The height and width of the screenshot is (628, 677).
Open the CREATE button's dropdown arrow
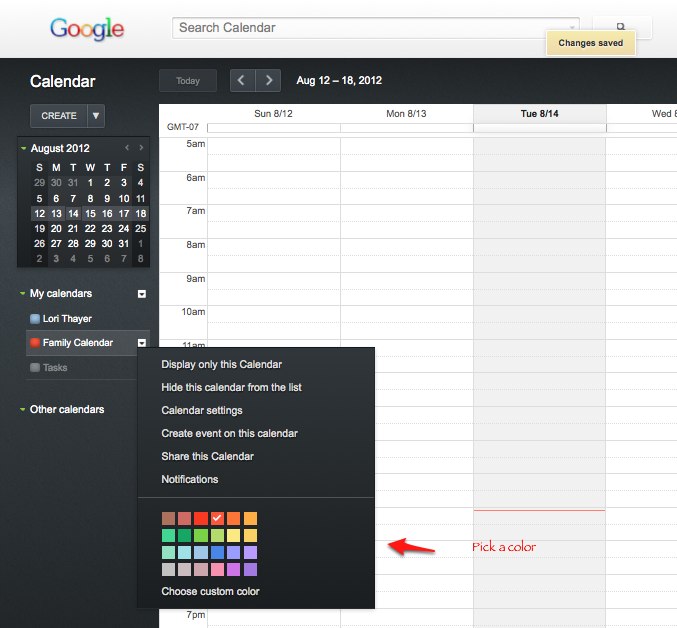(x=96, y=116)
